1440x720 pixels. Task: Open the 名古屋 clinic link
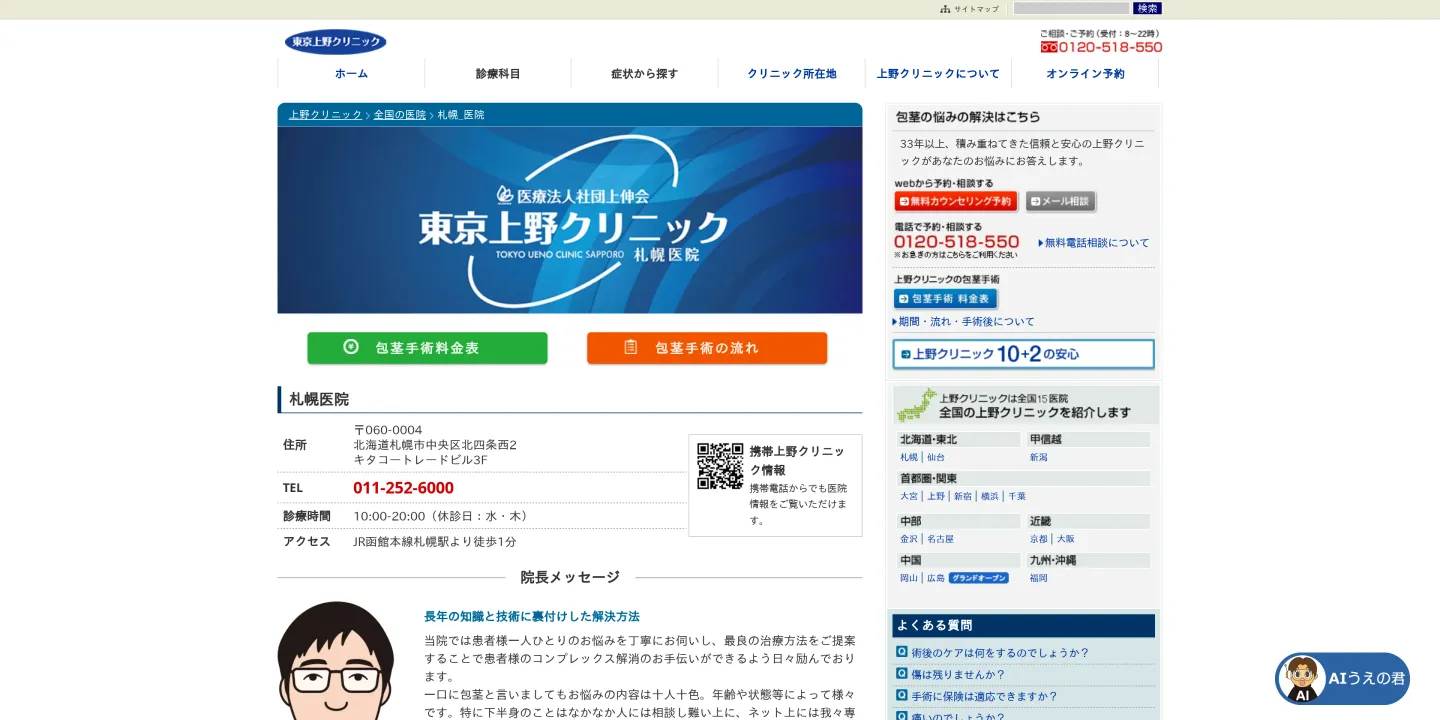point(940,539)
